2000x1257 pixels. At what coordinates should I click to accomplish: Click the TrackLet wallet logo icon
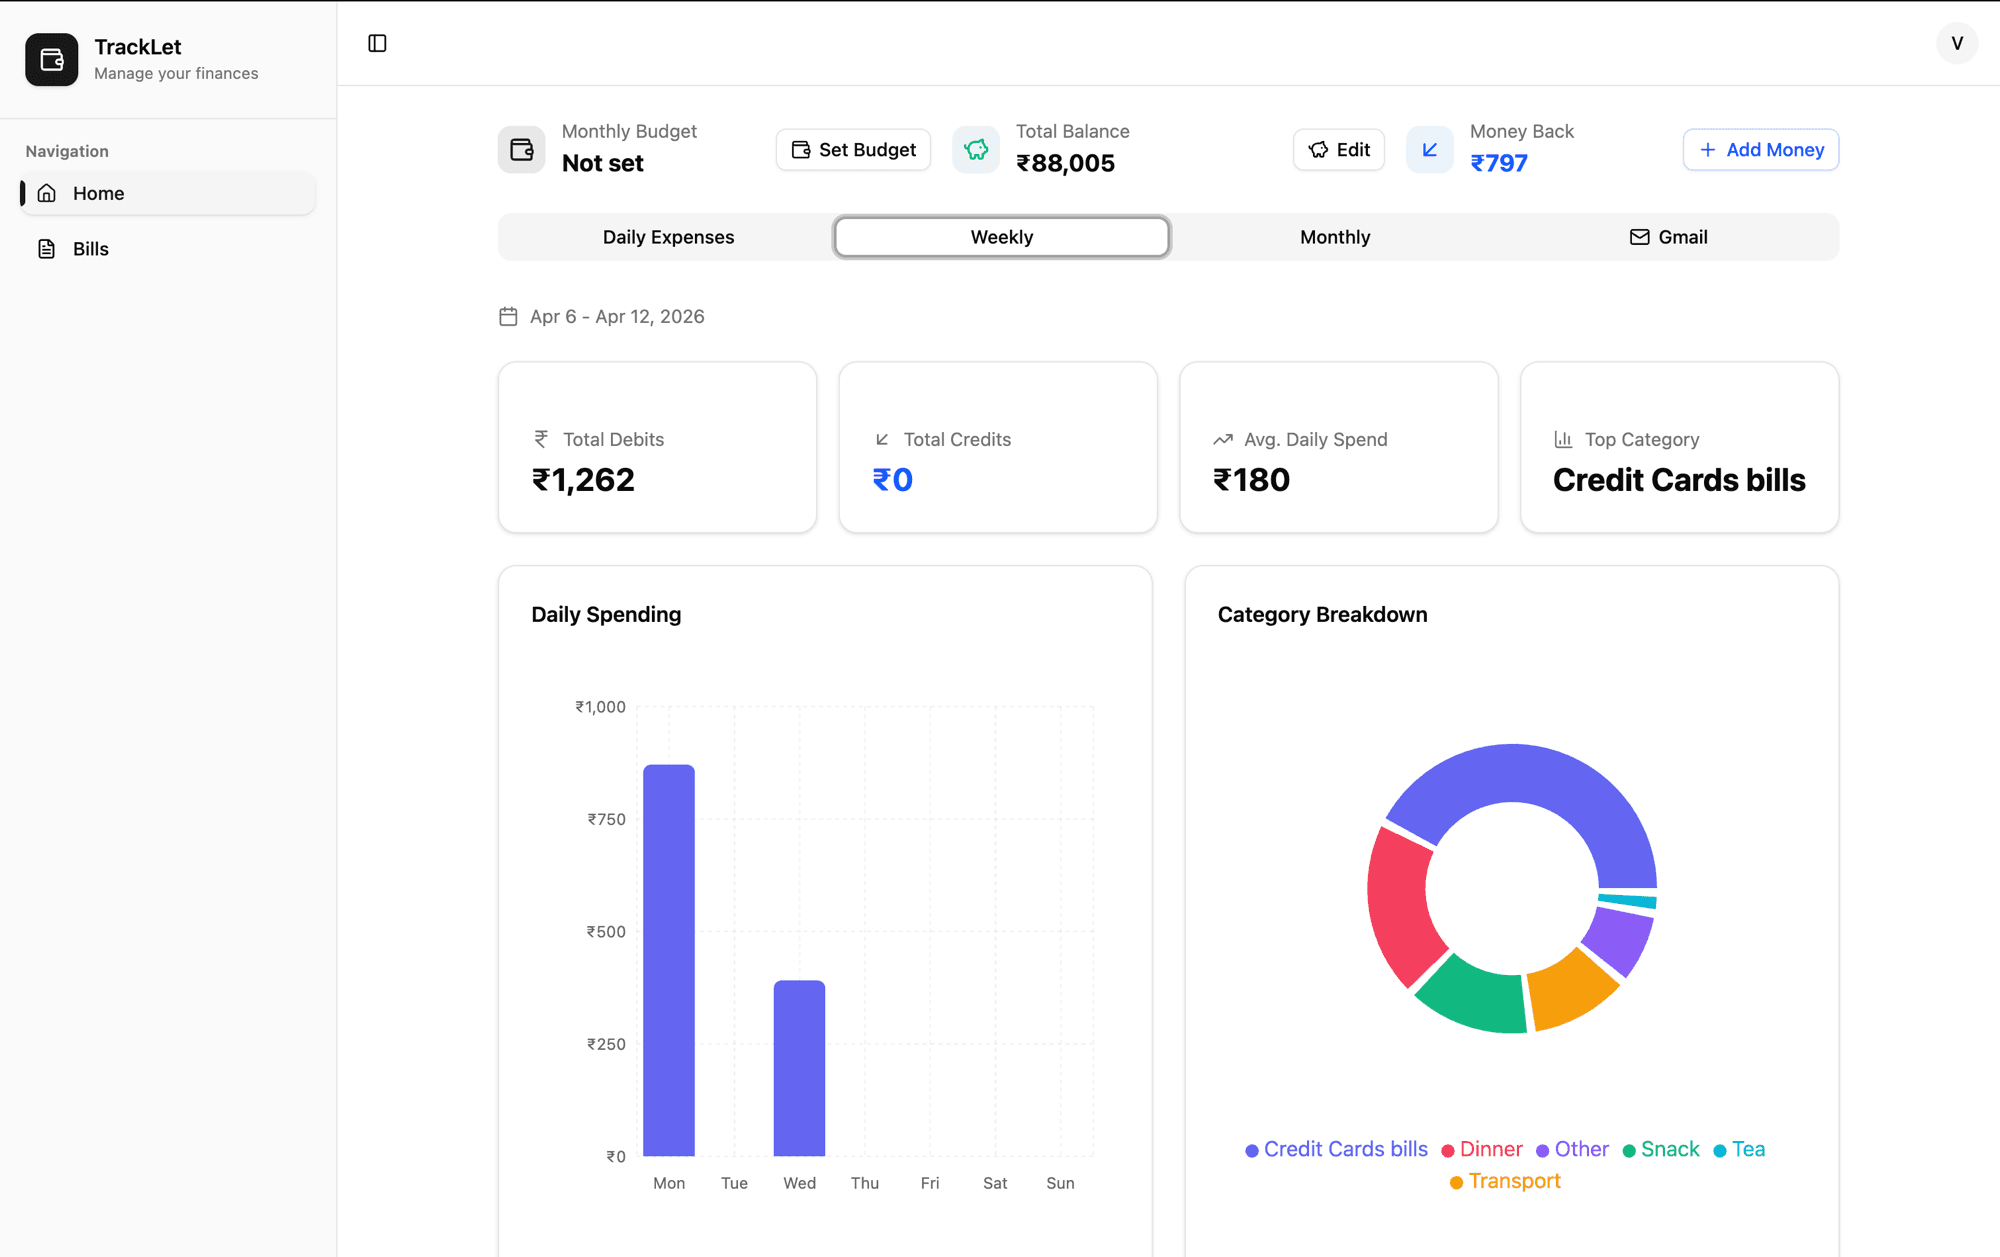52,60
